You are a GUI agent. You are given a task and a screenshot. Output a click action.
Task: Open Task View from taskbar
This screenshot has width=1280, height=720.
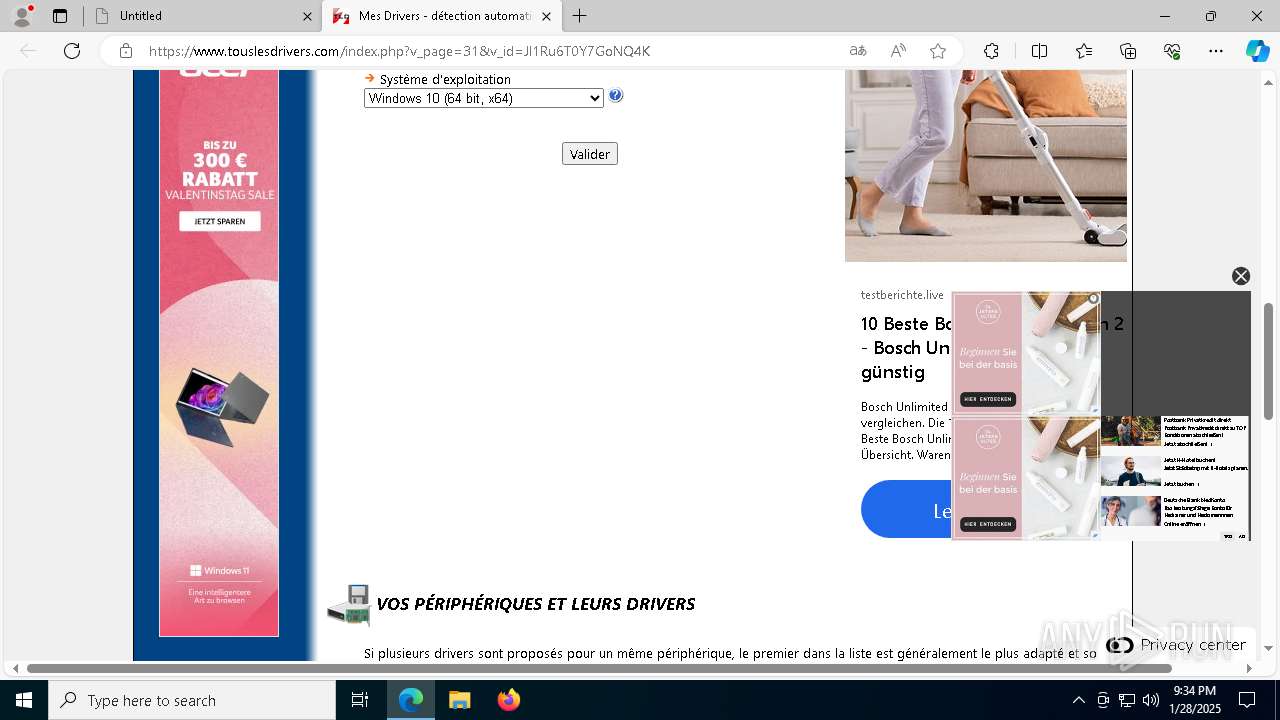pyautogui.click(x=360, y=700)
